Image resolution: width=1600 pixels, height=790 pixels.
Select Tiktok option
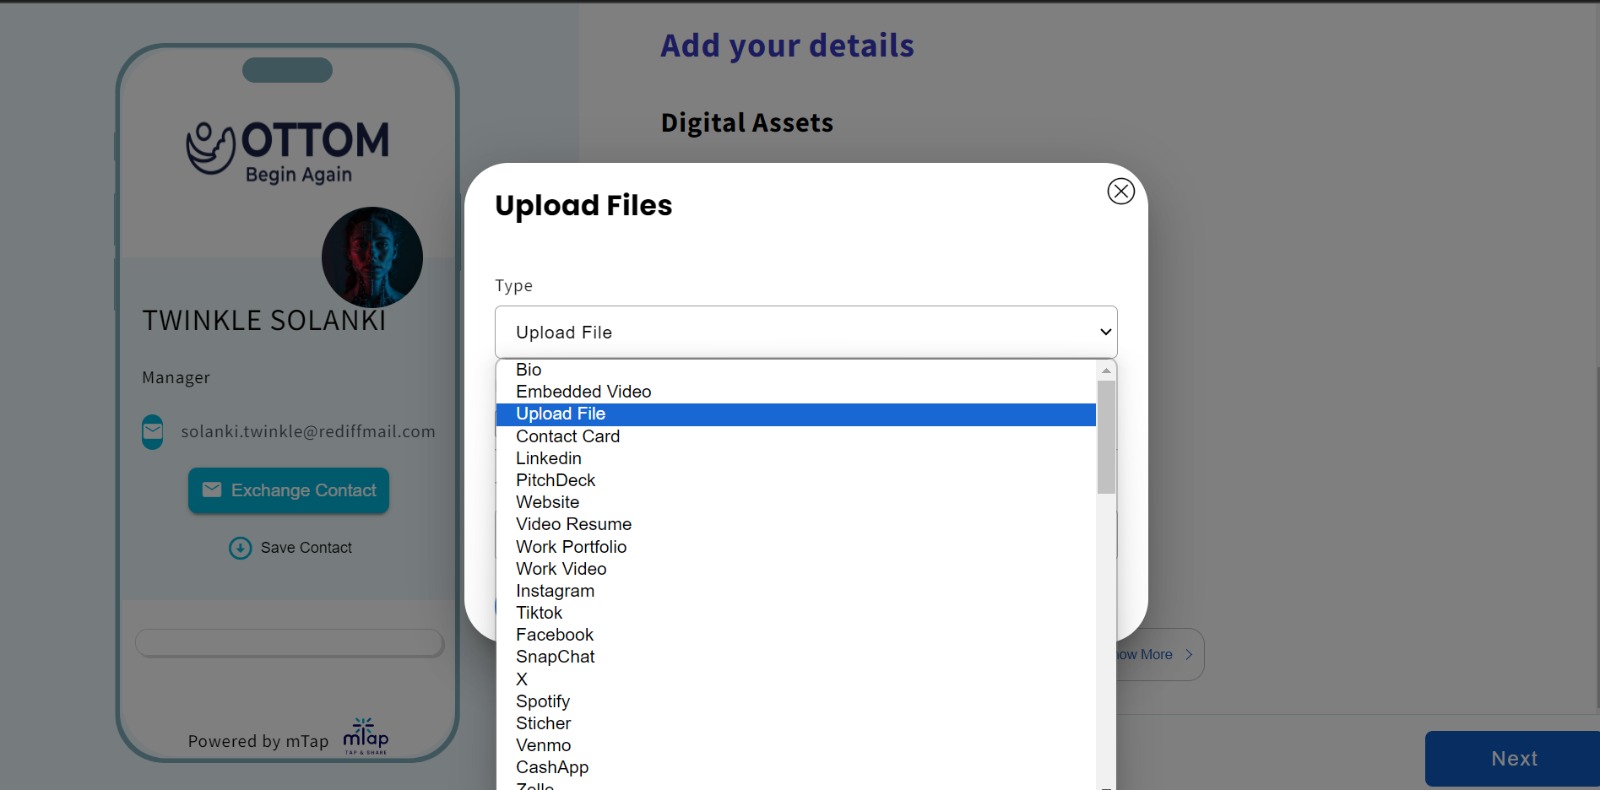click(796, 613)
